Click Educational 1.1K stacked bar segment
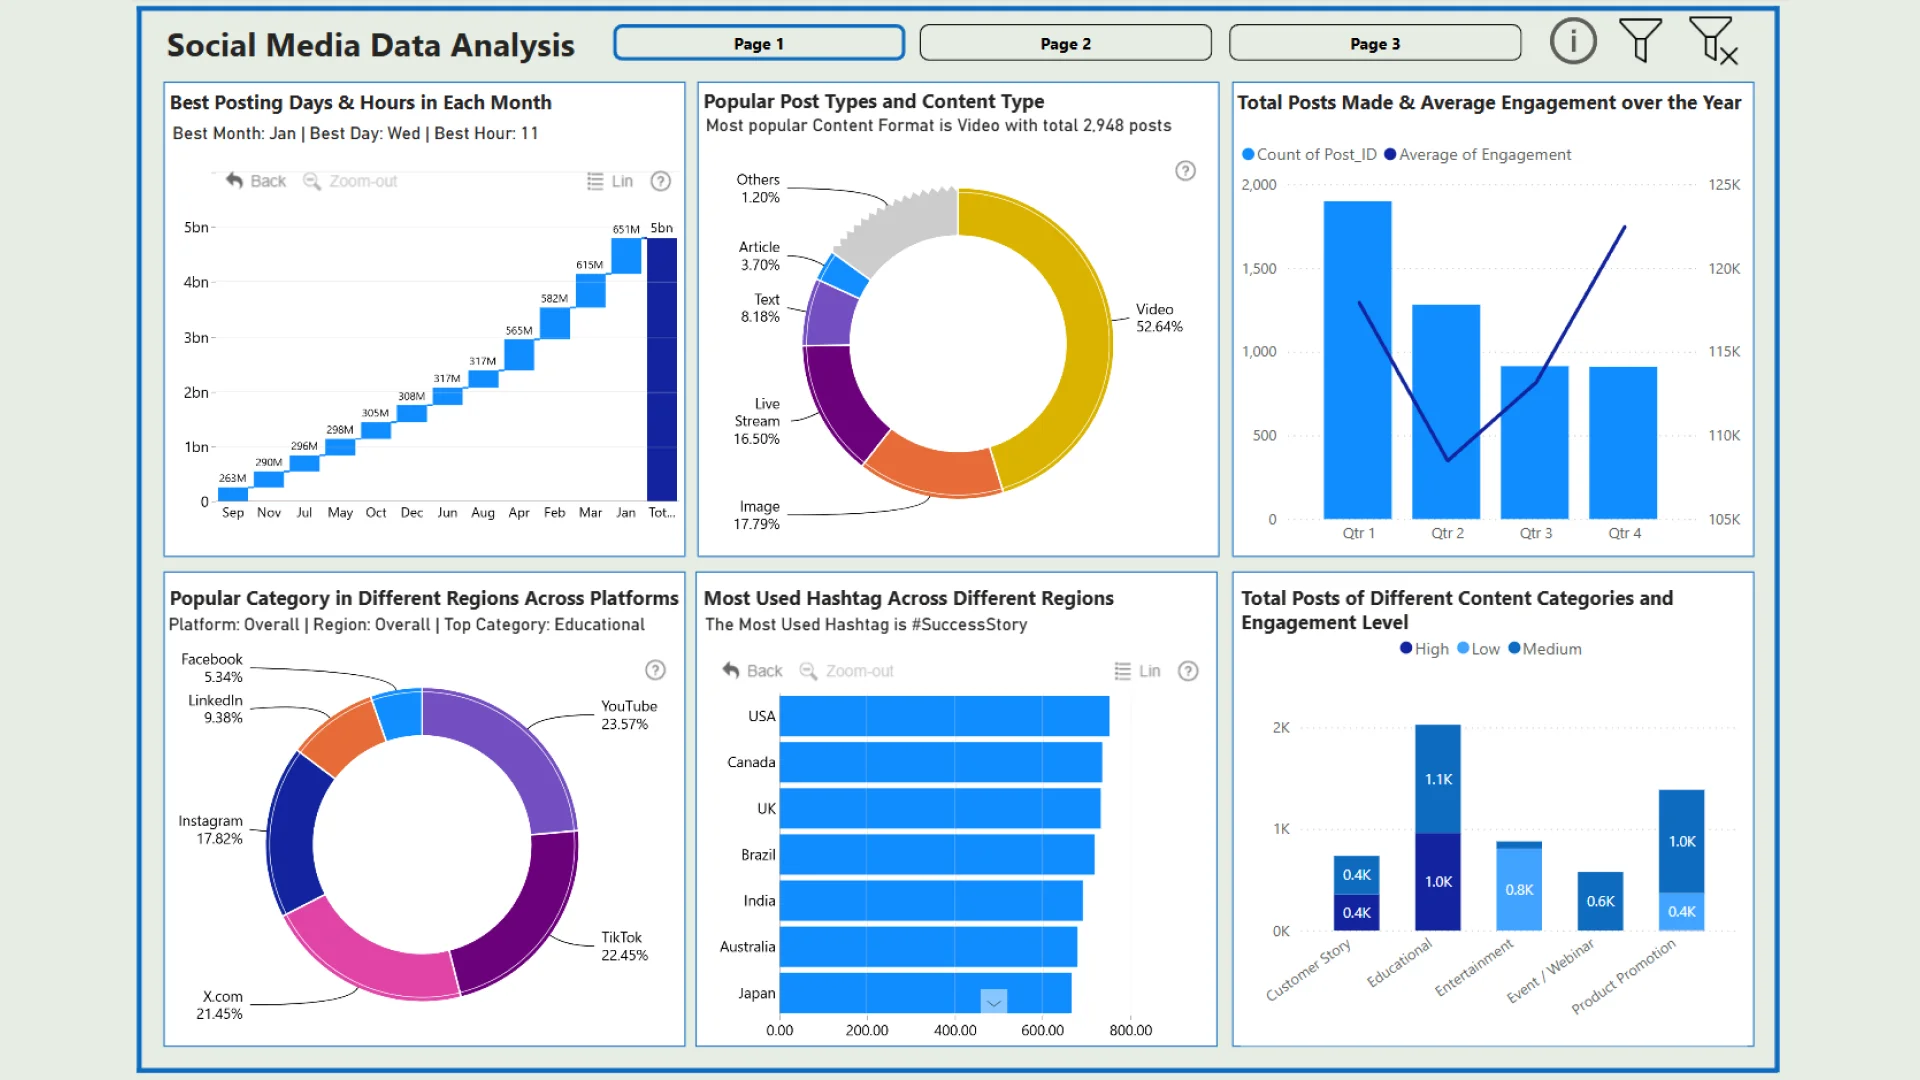The width and height of the screenshot is (1920, 1080). 1438,779
